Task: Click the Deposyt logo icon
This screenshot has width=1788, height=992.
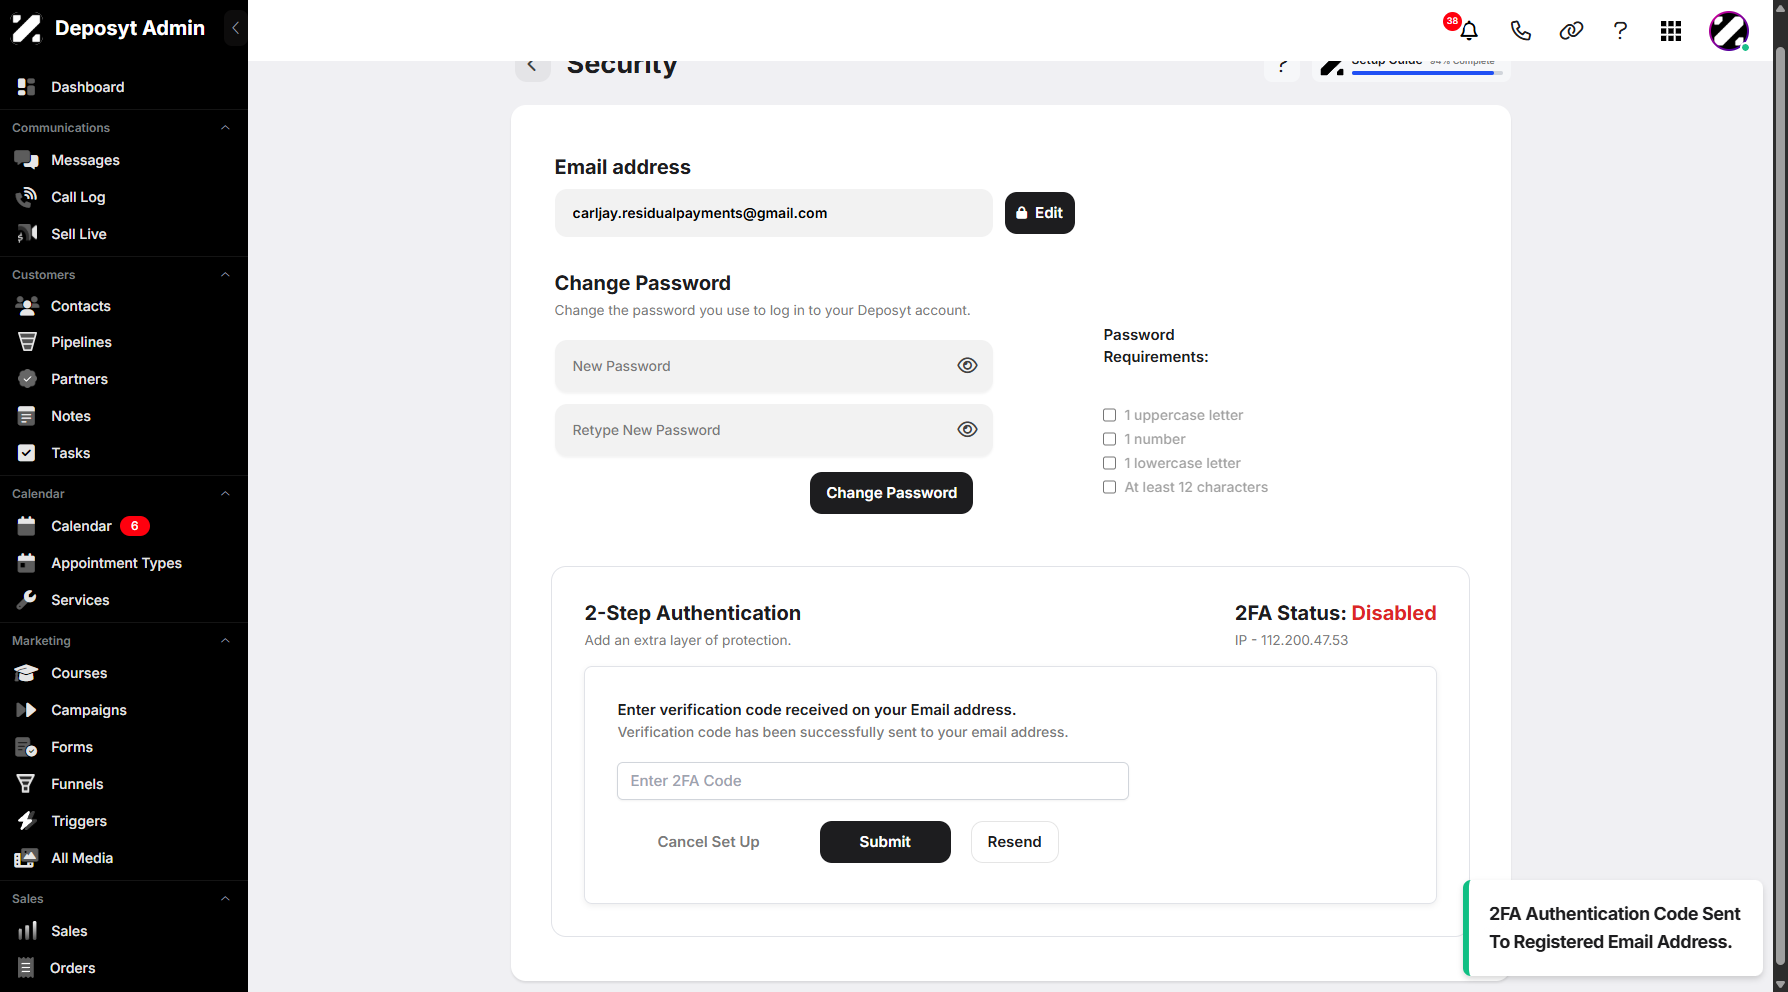Action: tap(27, 28)
